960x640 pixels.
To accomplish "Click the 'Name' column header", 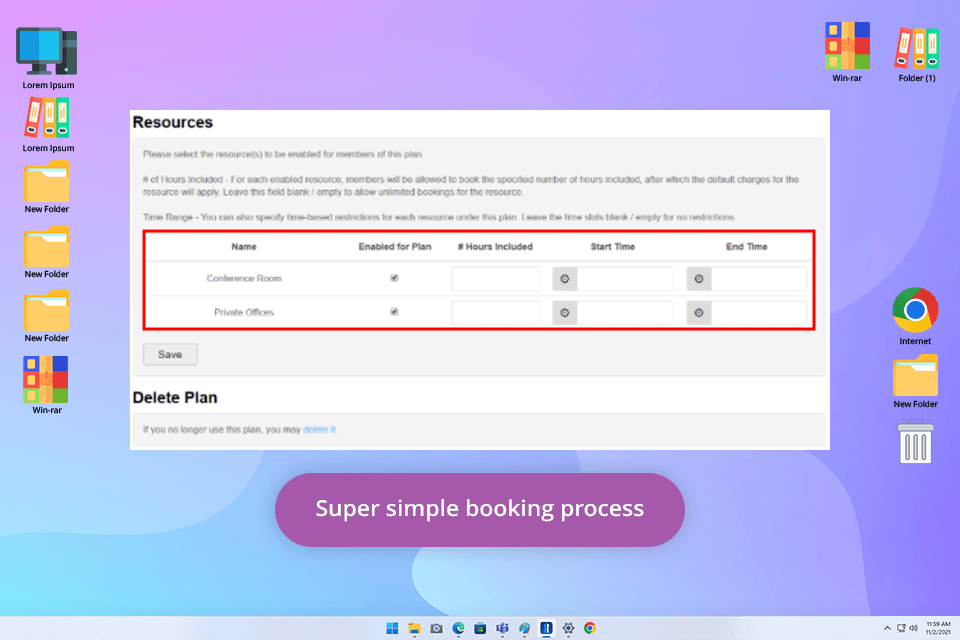I will [244, 247].
